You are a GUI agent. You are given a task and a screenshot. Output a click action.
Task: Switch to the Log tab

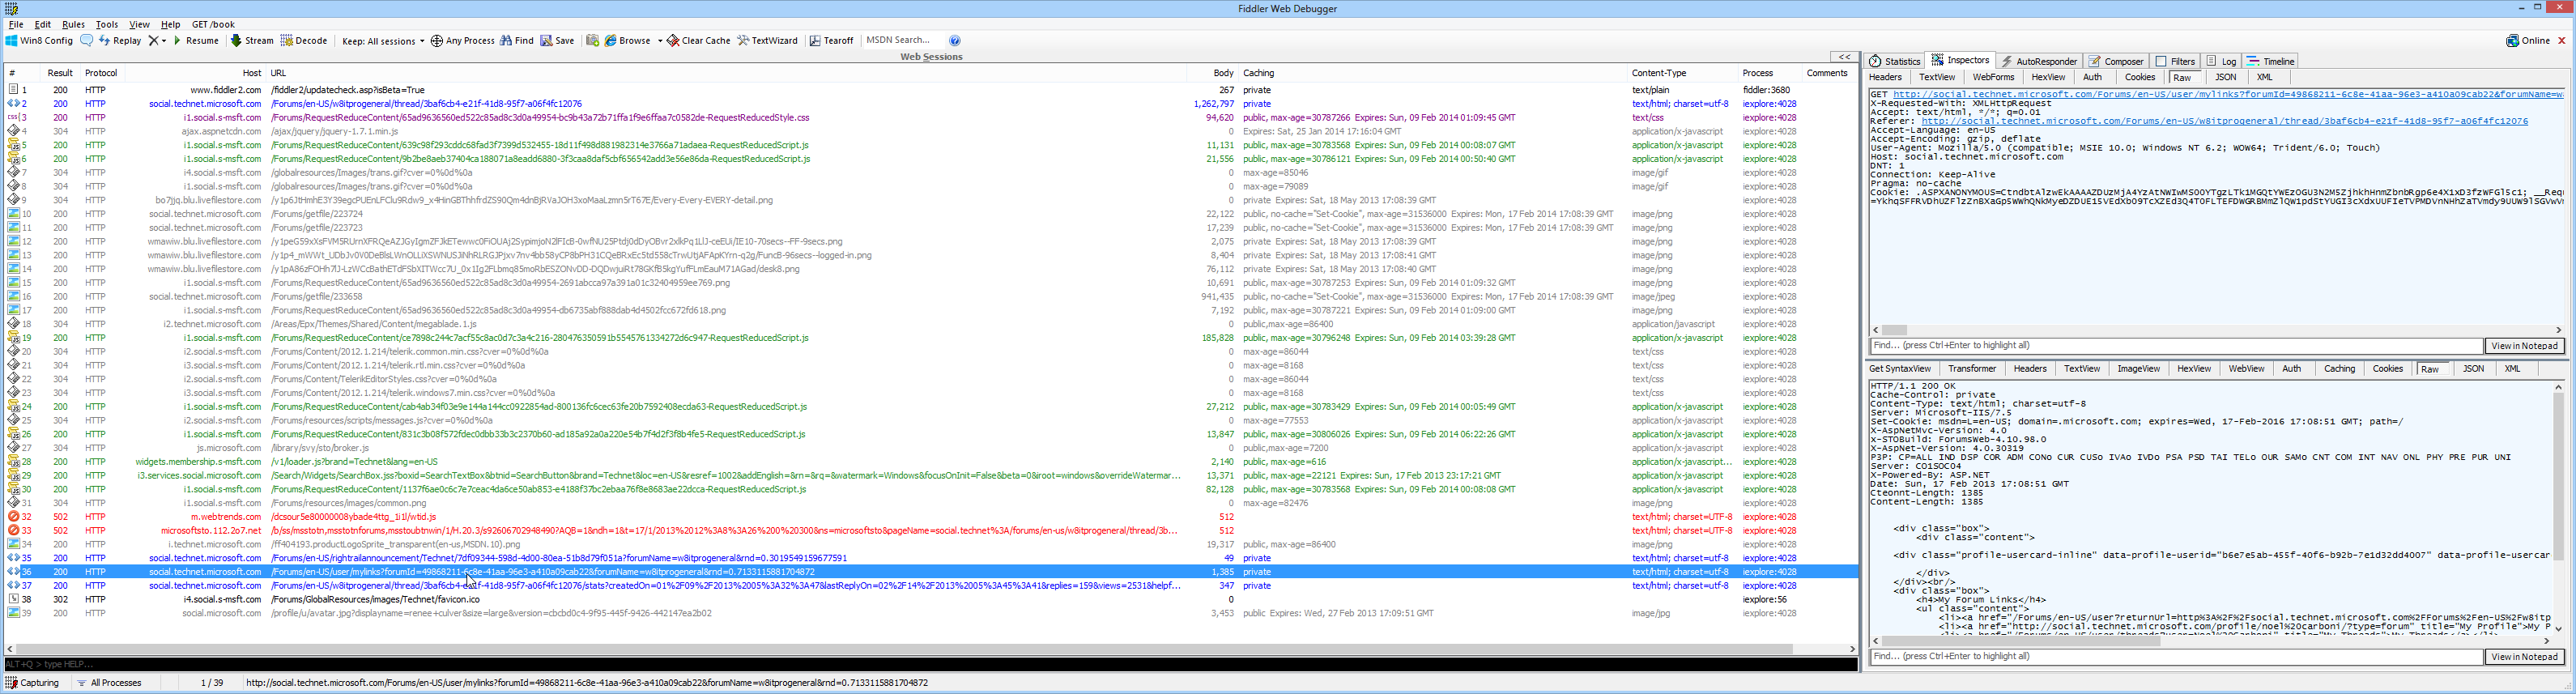coord(2221,61)
